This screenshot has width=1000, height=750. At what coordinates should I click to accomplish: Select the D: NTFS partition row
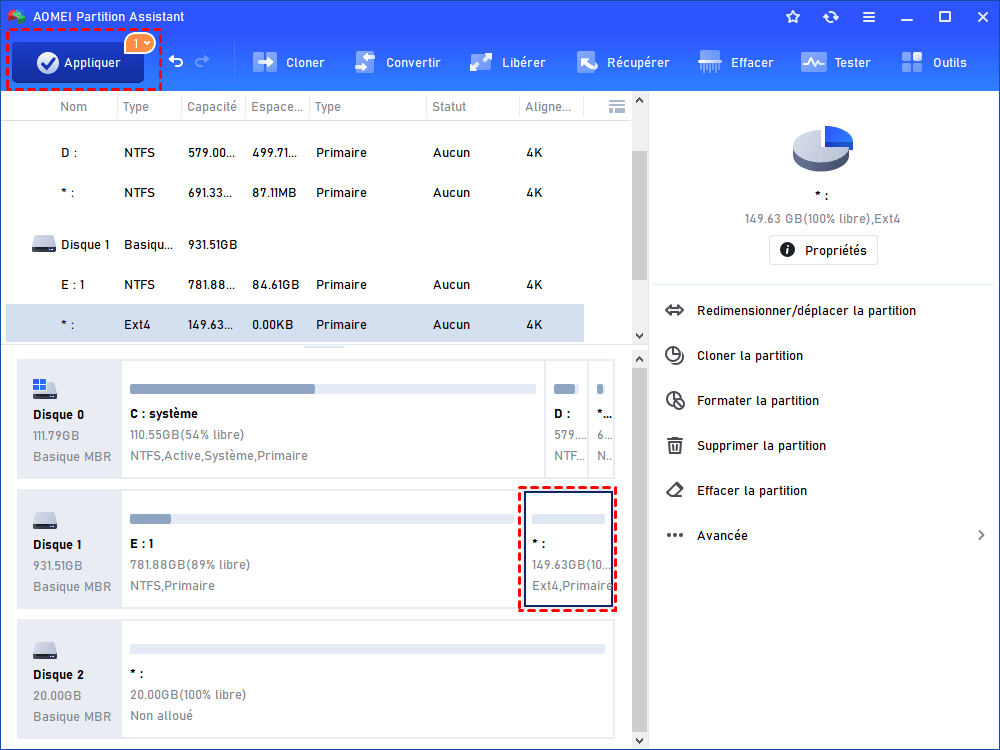[x=295, y=152]
